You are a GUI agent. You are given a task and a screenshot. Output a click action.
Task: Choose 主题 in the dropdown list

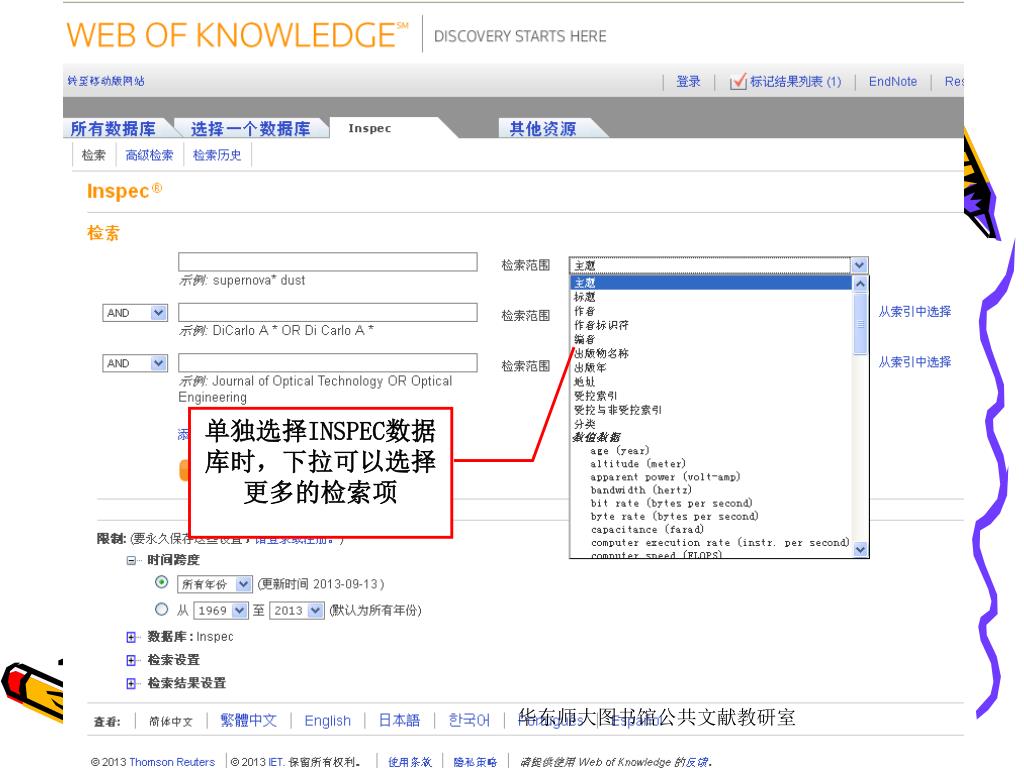tap(711, 283)
